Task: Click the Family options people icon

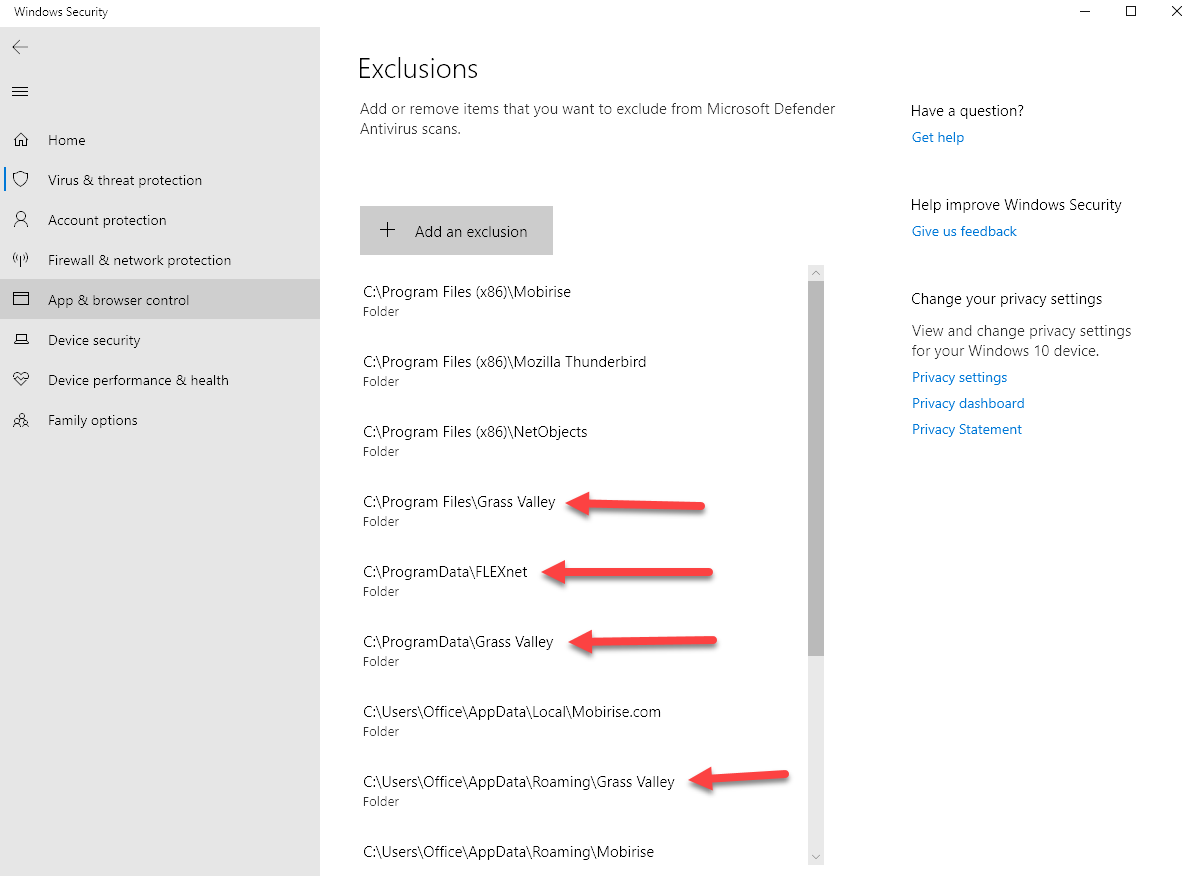Action: coord(21,420)
